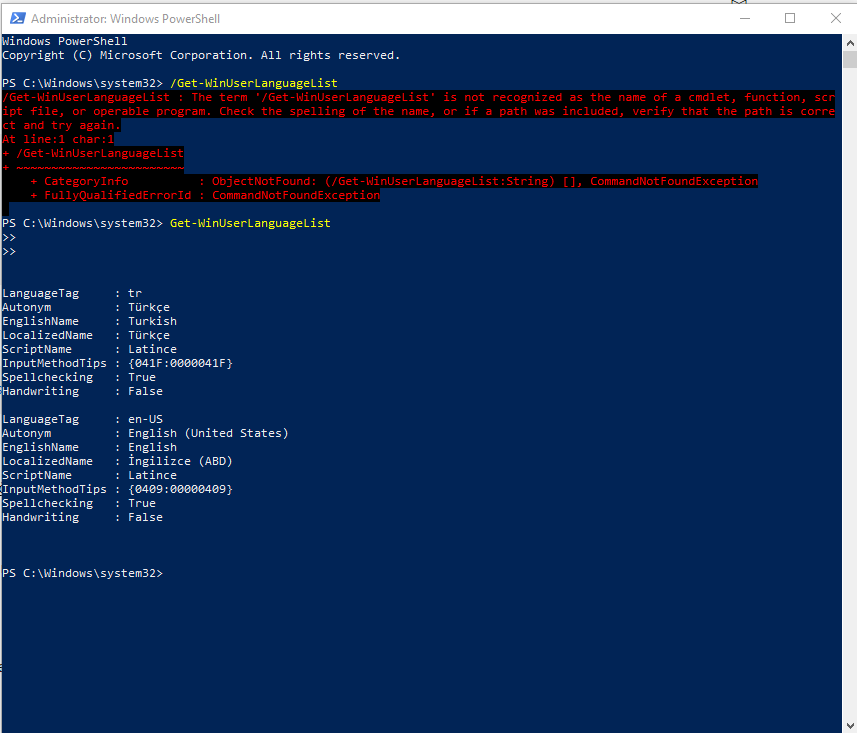The image size is (857, 733).
Task: Click the PowerShell icon in title bar
Action: coord(17,18)
